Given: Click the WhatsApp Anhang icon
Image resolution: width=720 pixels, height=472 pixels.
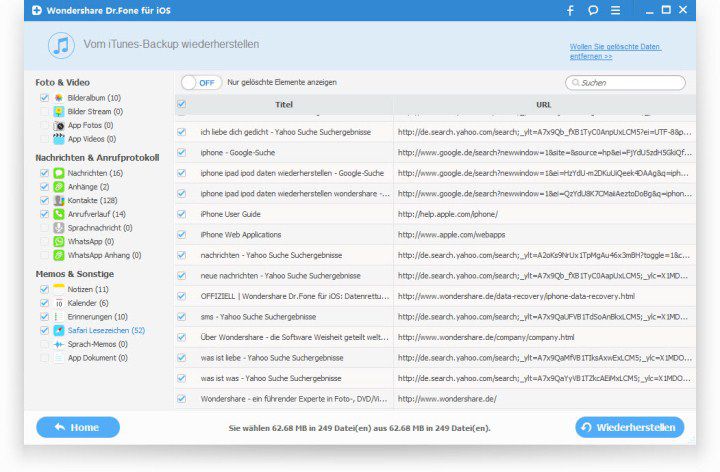Looking at the screenshot, I should (x=59, y=255).
